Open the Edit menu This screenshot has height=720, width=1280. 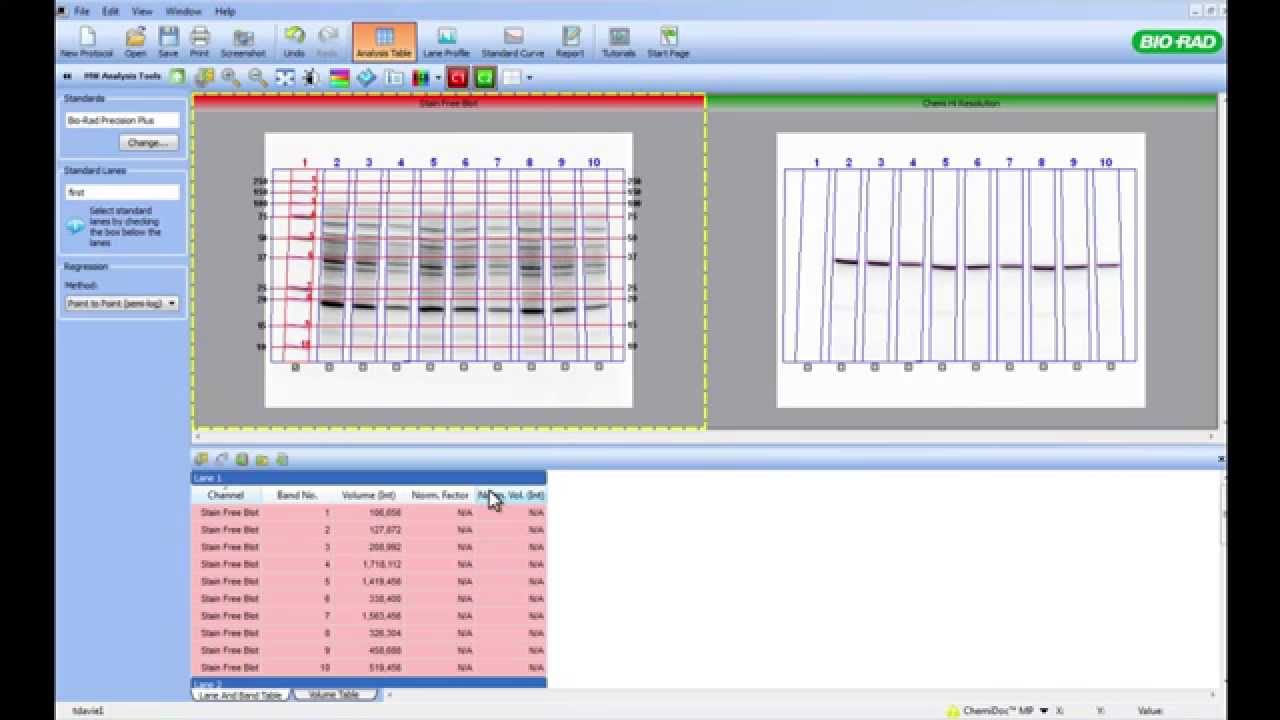[111, 11]
